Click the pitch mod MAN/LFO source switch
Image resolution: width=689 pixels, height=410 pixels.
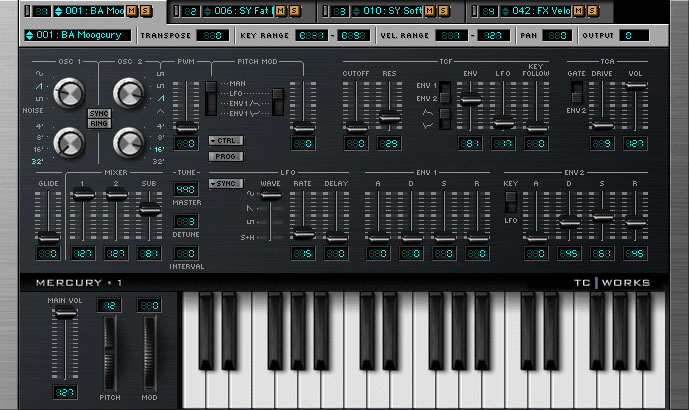pyautogui.click(x=211, y=98)
